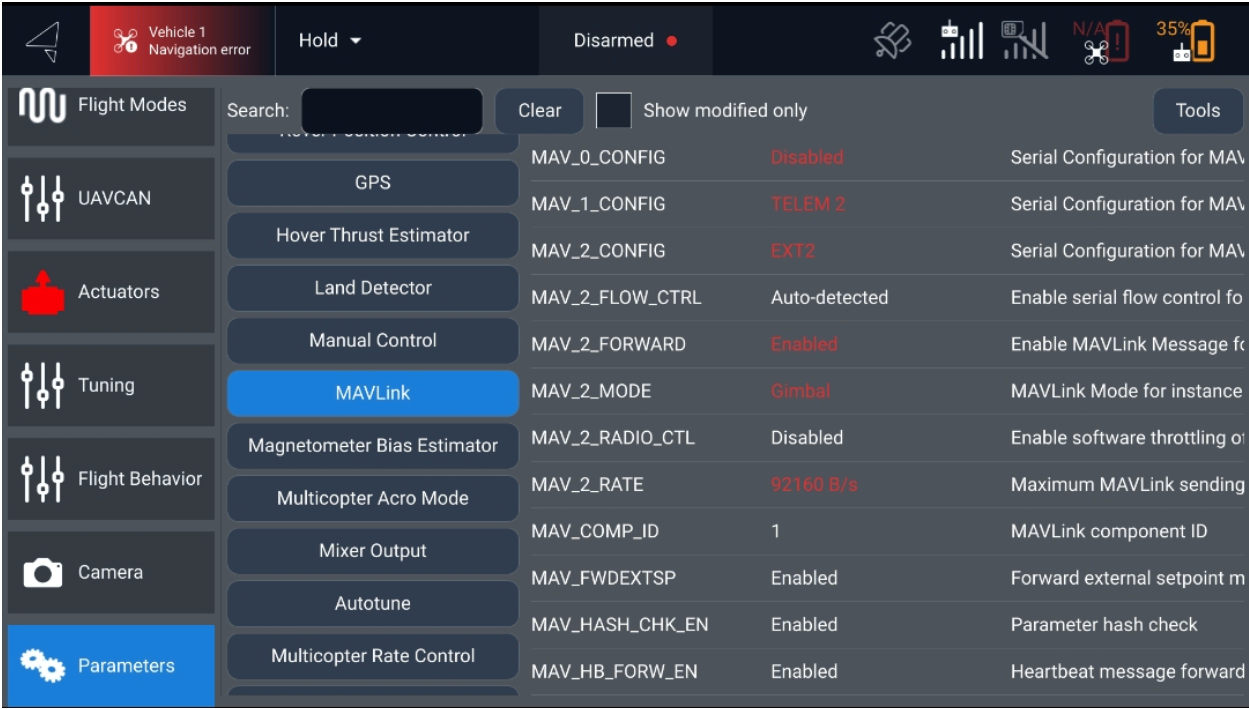Click the parameter Search input field
Image resolution: width=1249 pixels, height=709 pixels.
[x=392, y=111]
